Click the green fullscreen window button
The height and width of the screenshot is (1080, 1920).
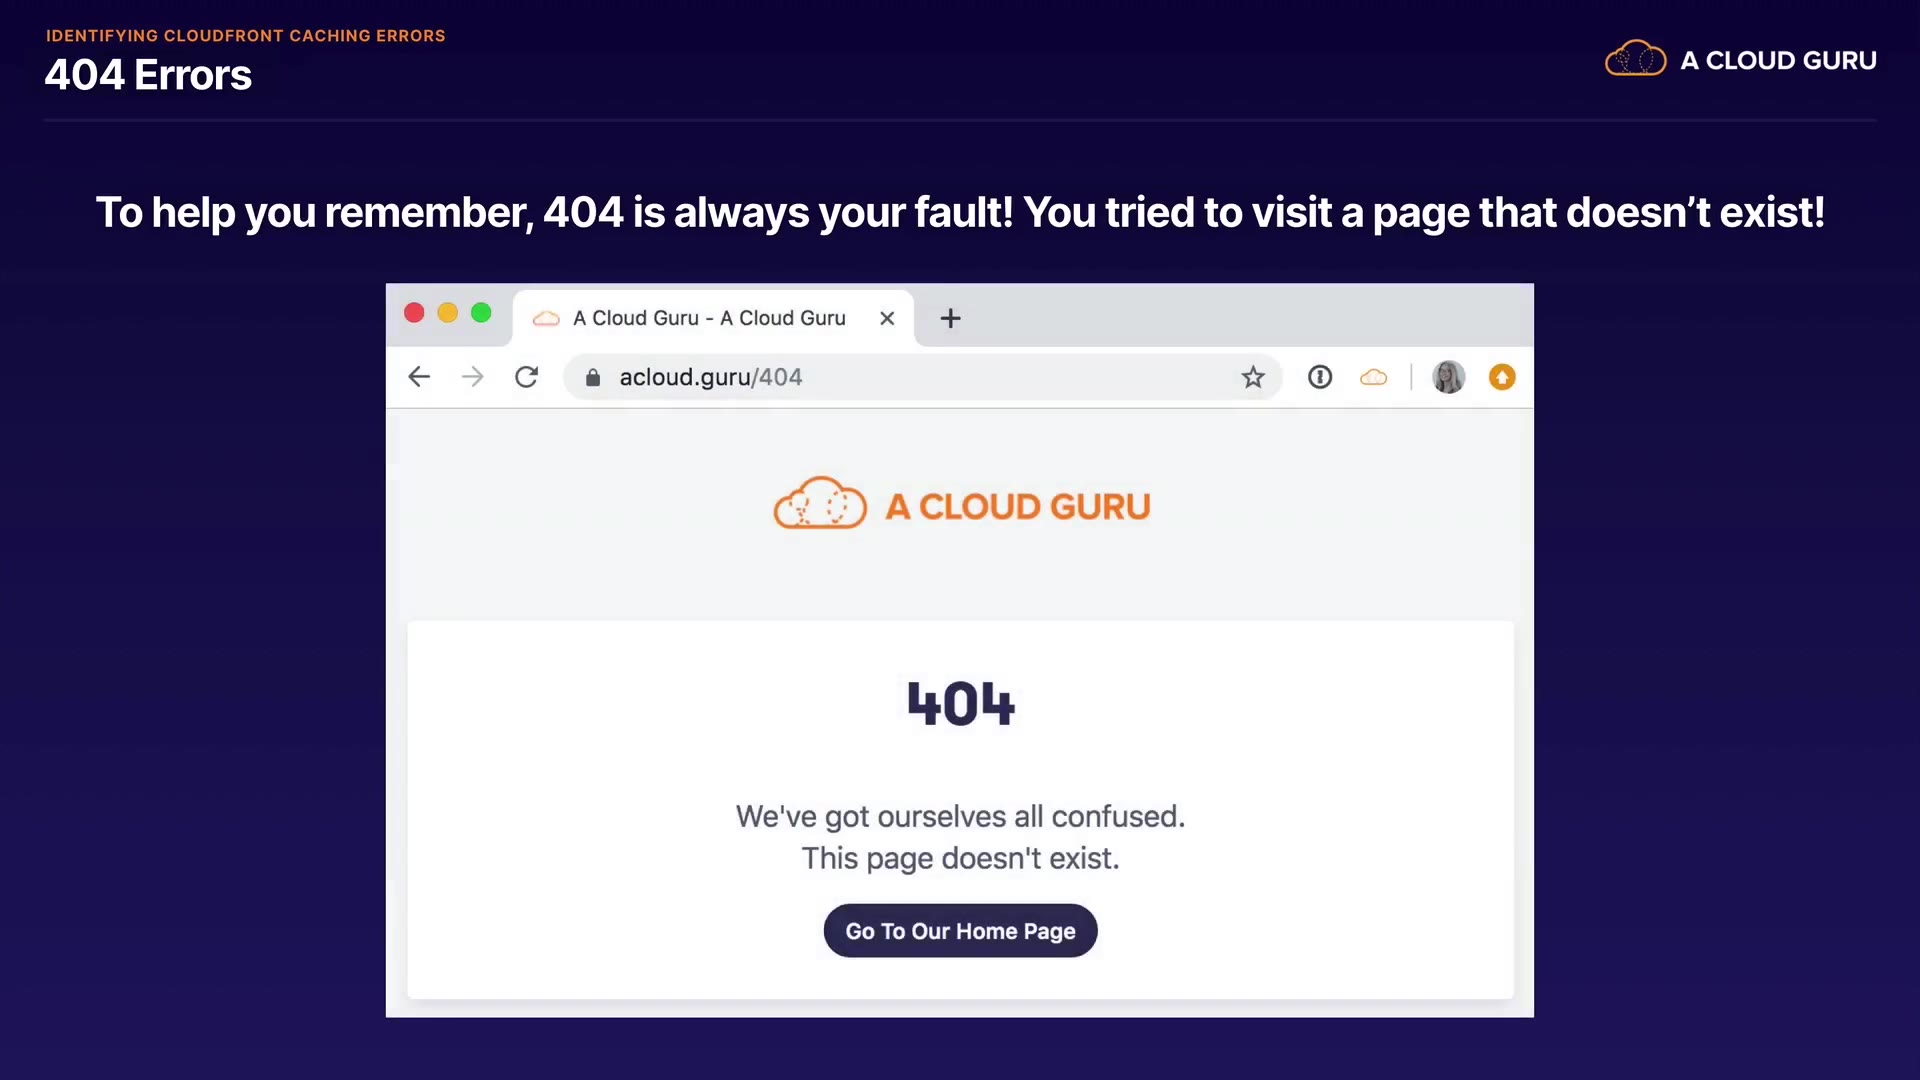pos(481,313)
